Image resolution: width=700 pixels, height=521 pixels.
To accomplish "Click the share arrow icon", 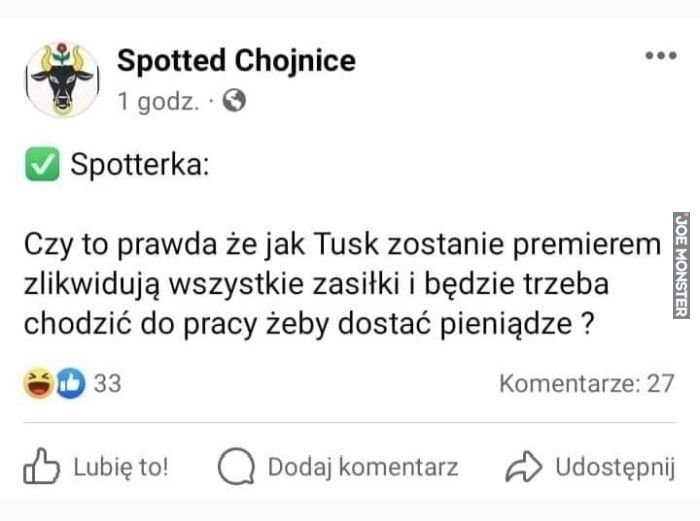I will [523, 467].
